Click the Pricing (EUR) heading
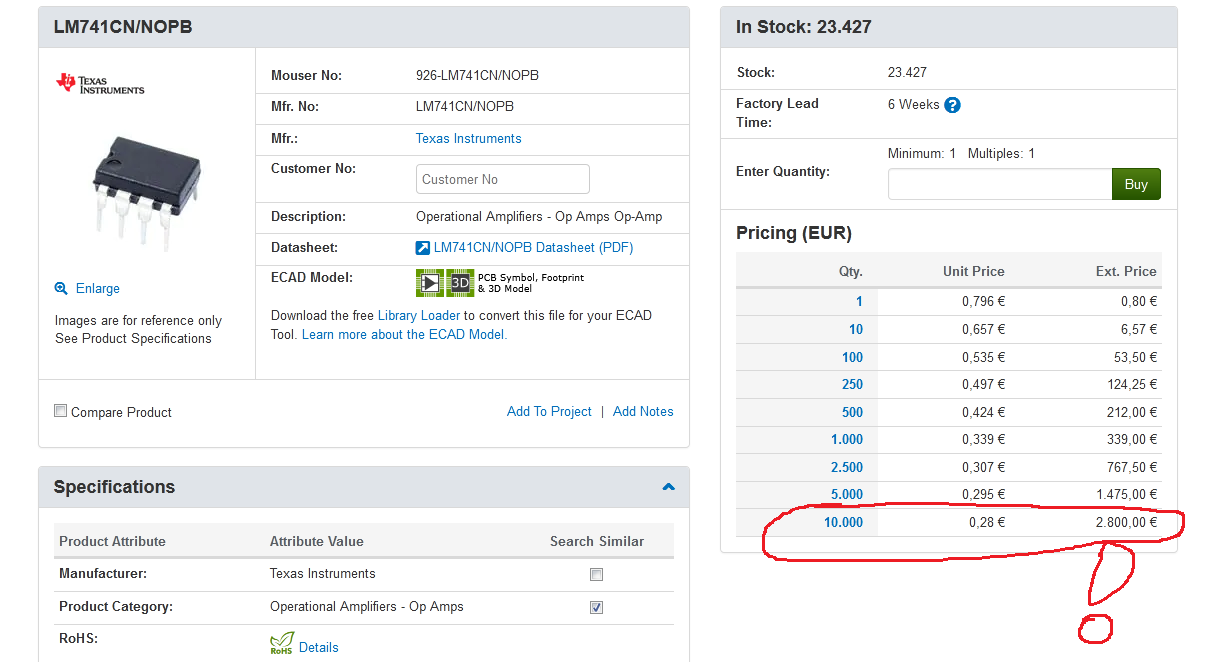The image size is (1215, 662). (x=794, y=233)
